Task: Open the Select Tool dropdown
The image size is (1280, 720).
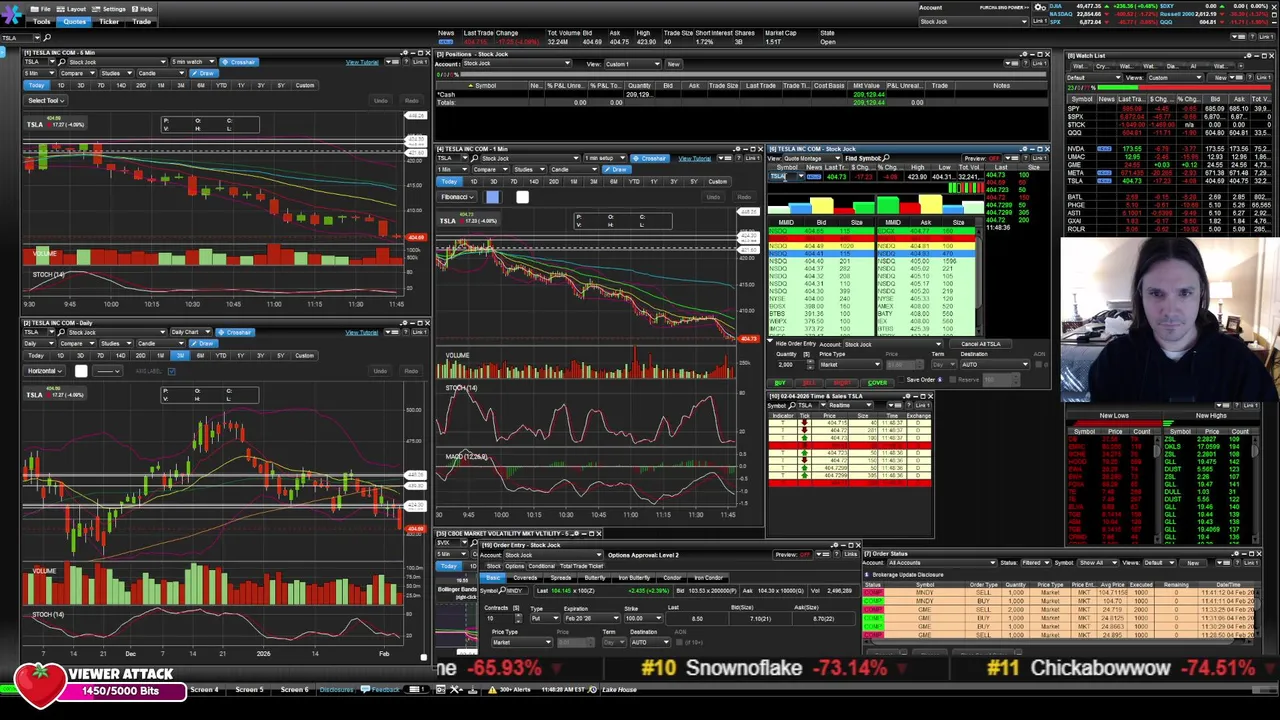Action: (46, 100)
